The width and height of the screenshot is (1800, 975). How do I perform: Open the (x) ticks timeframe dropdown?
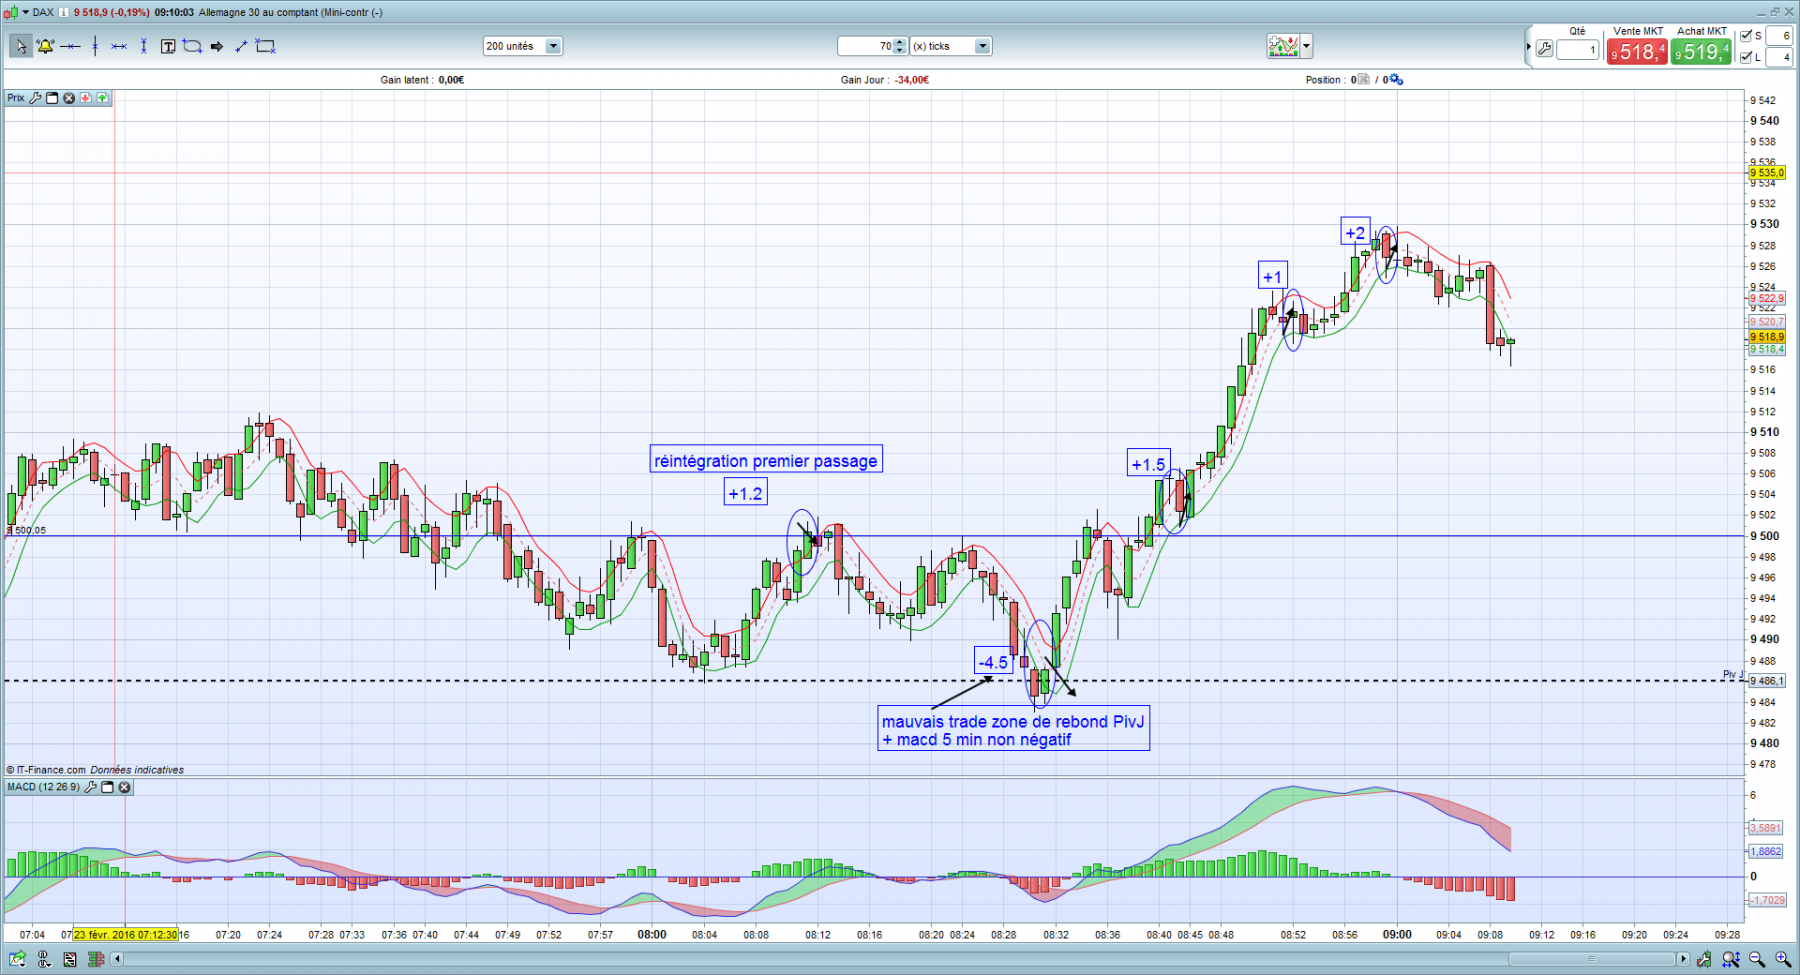[982, 46]
